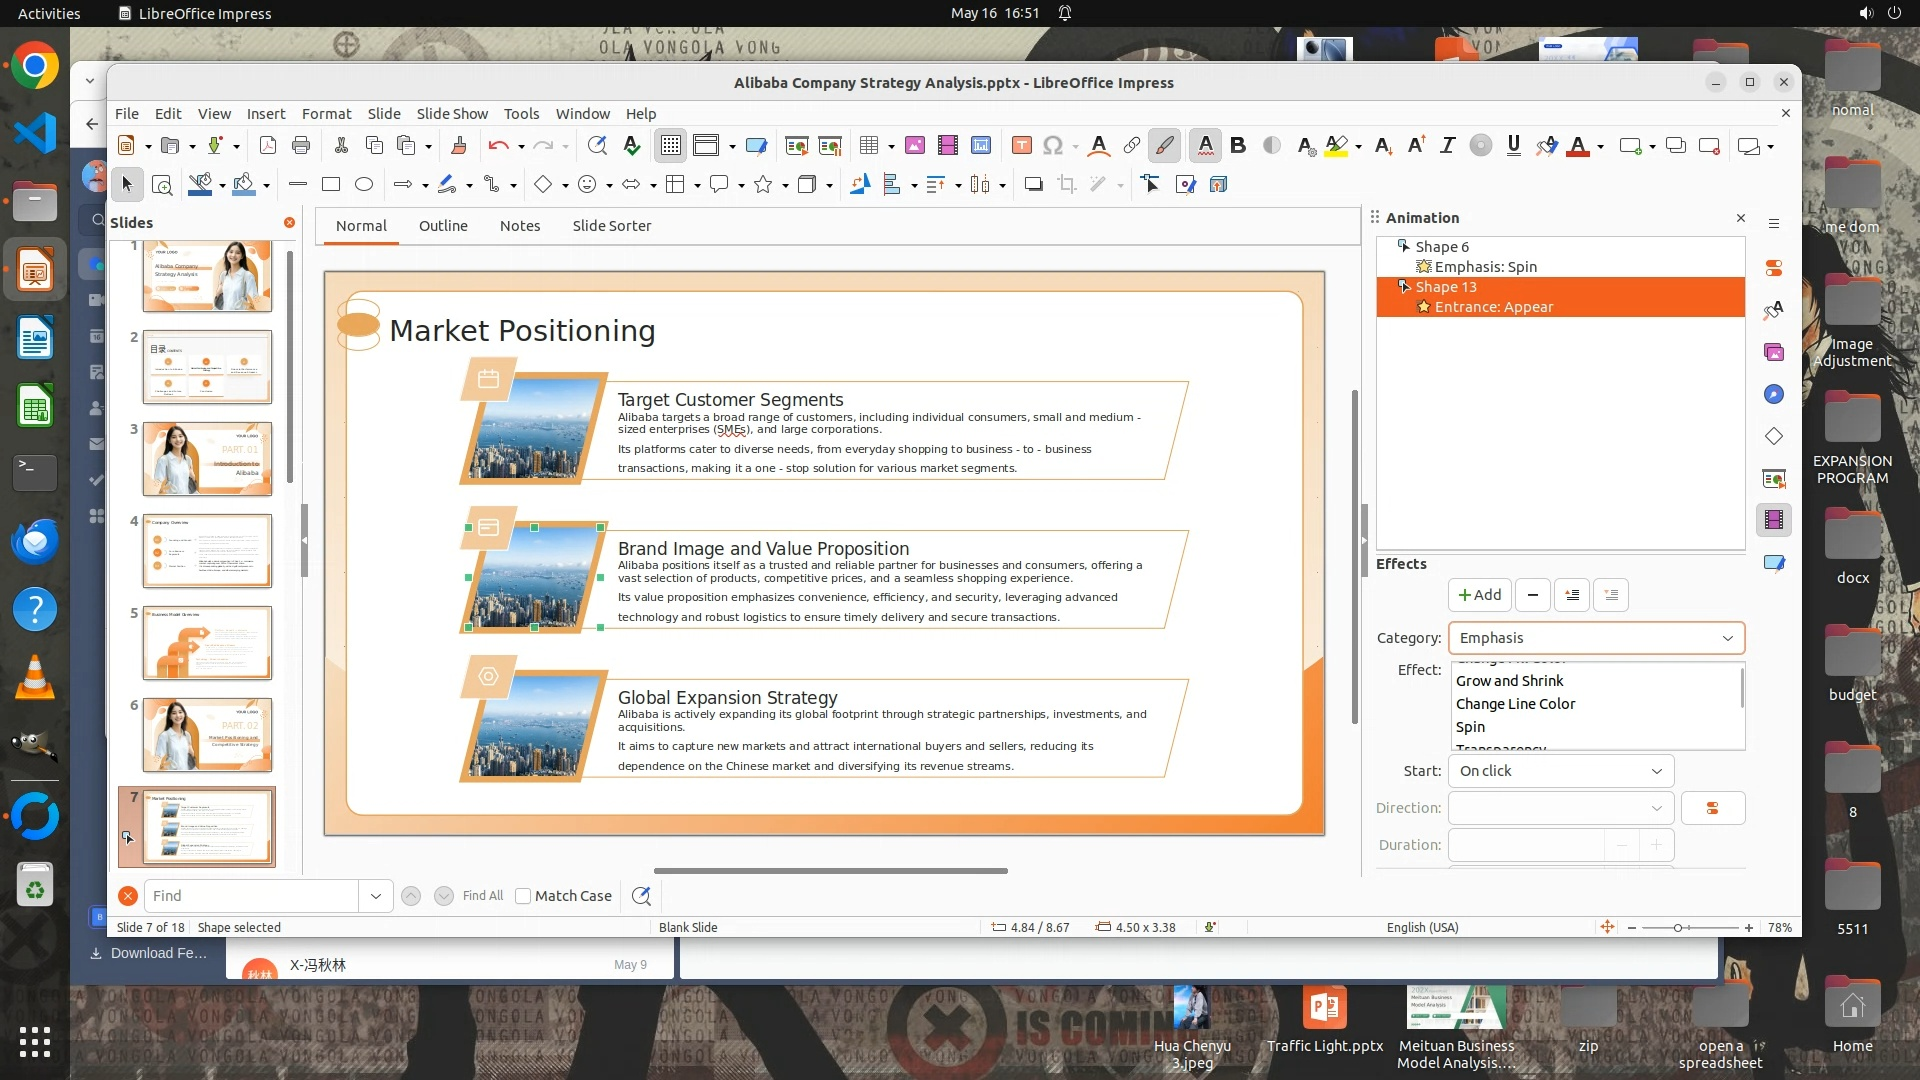
Task: Toggle Display Grid button in toolbar
Action: click(x=670, y=146)
